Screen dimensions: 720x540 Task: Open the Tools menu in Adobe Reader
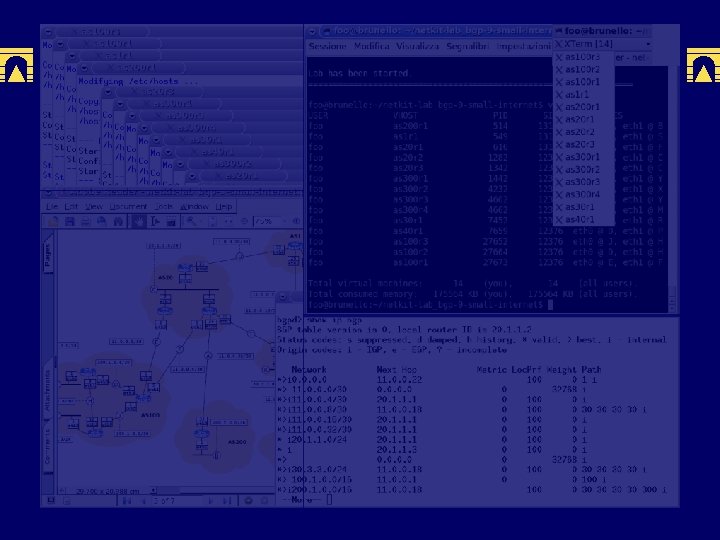tap(164, 207)
